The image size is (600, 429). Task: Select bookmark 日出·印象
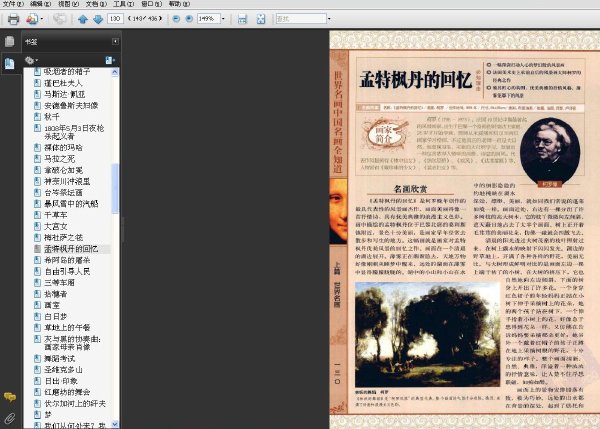(61, 381)
